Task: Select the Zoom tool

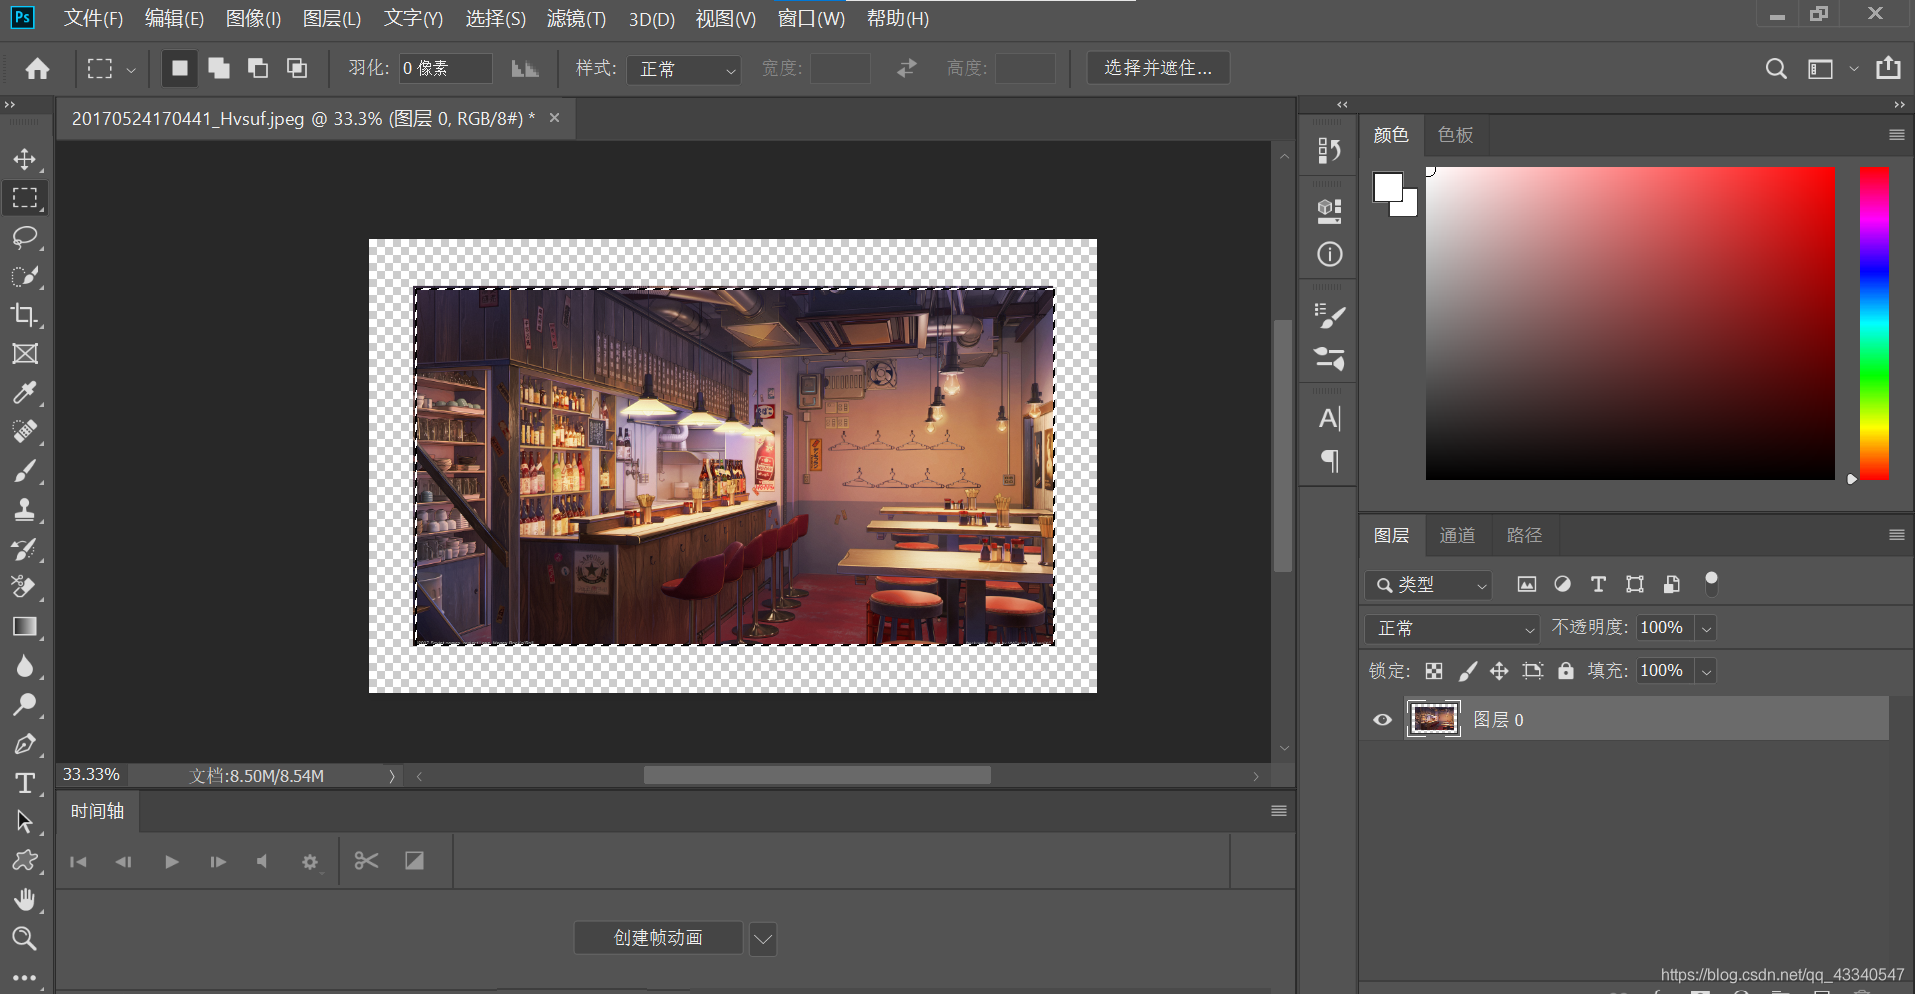Action: pyautogui.click(x=25, y=938)
